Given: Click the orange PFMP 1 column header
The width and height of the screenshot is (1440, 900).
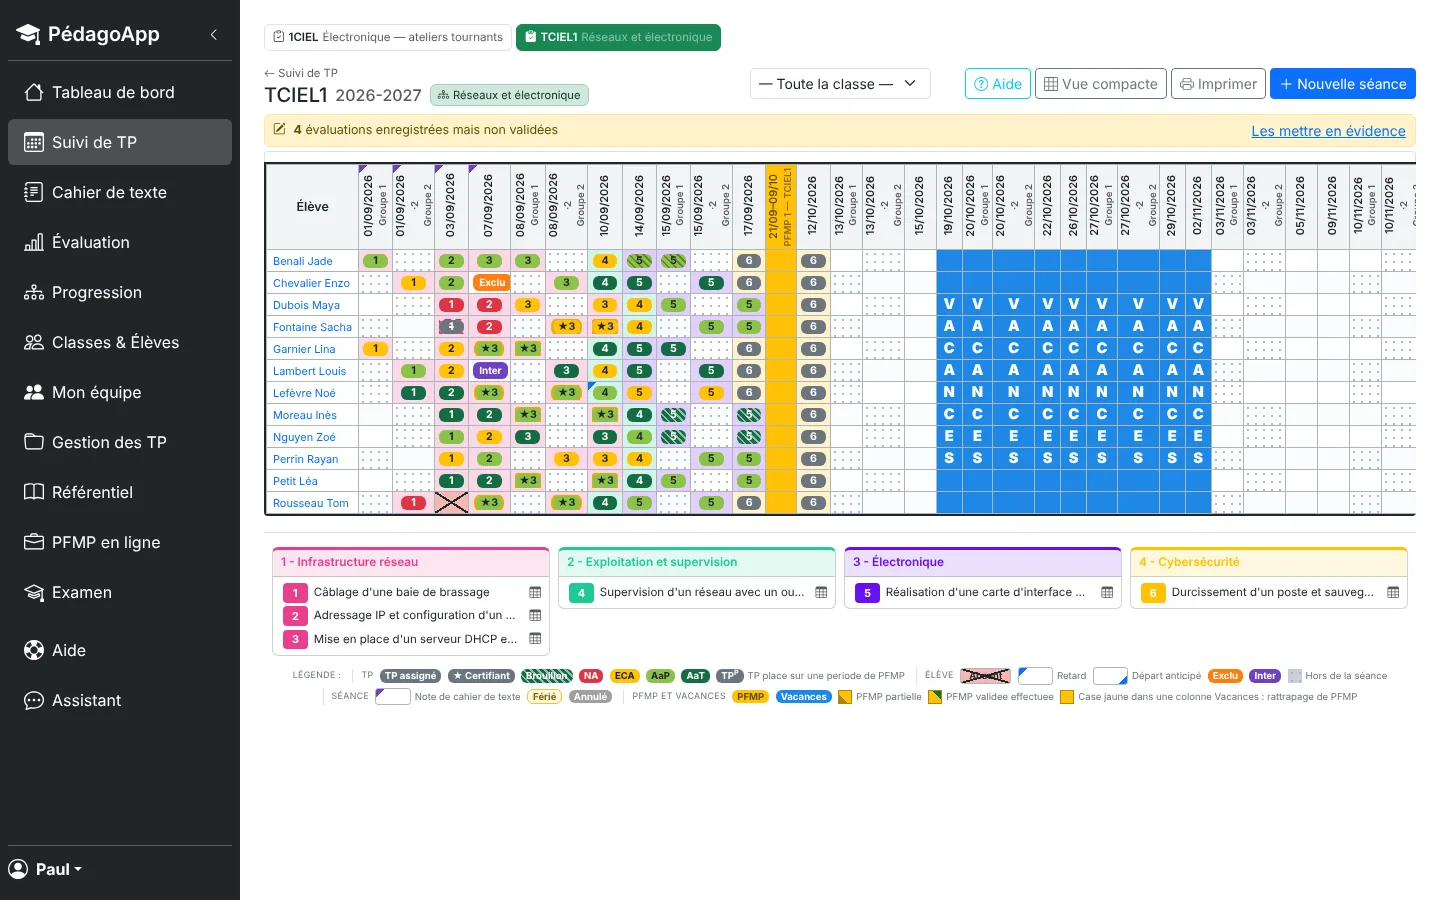Looking at the screenshot, I should 780,207.
